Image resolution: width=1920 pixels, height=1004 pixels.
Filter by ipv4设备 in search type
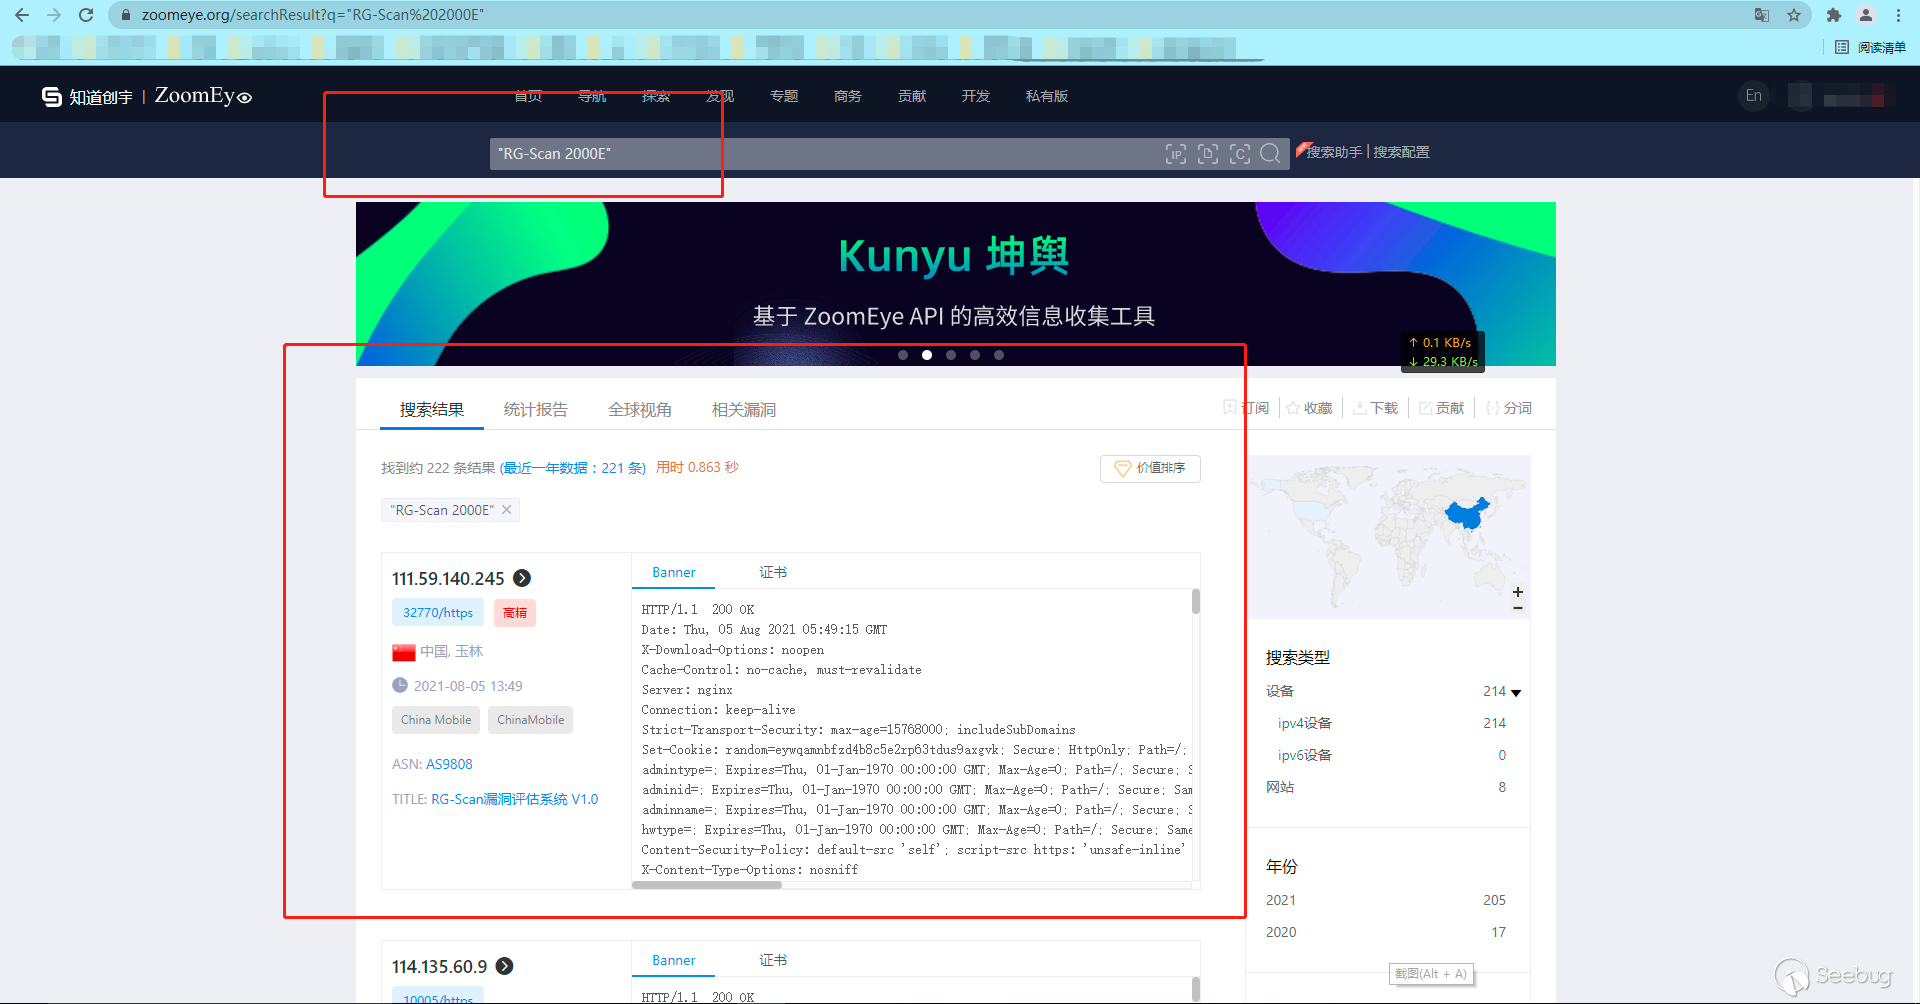1305,723
